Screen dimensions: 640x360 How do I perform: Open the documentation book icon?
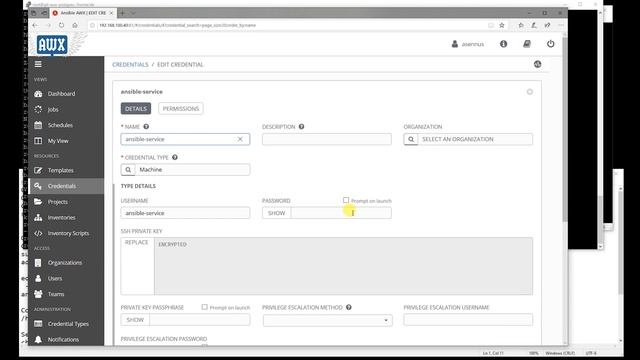pos(527,44)
